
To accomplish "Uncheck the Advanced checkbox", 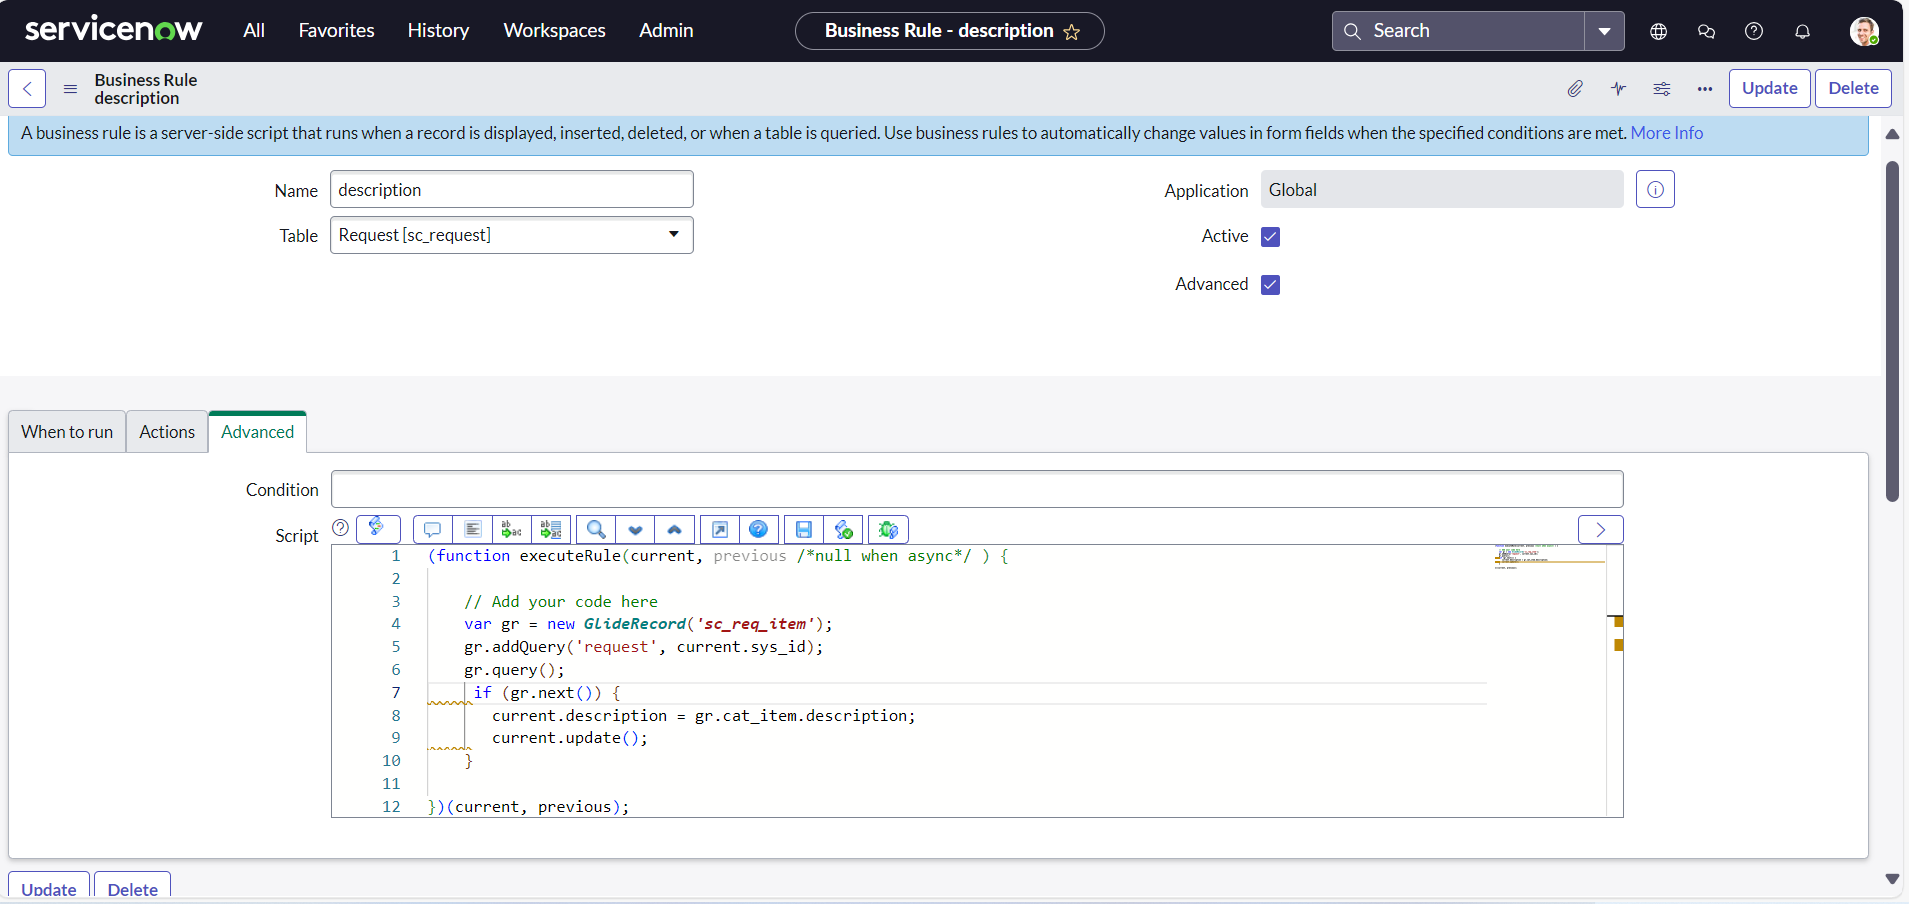I will coord(1270,285).
